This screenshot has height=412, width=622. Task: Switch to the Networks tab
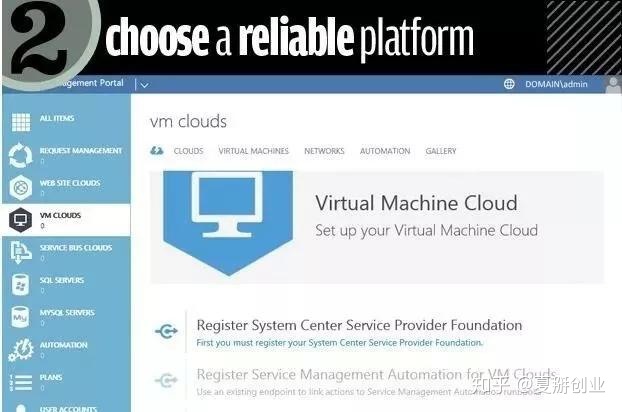click(x=324, y=151)
